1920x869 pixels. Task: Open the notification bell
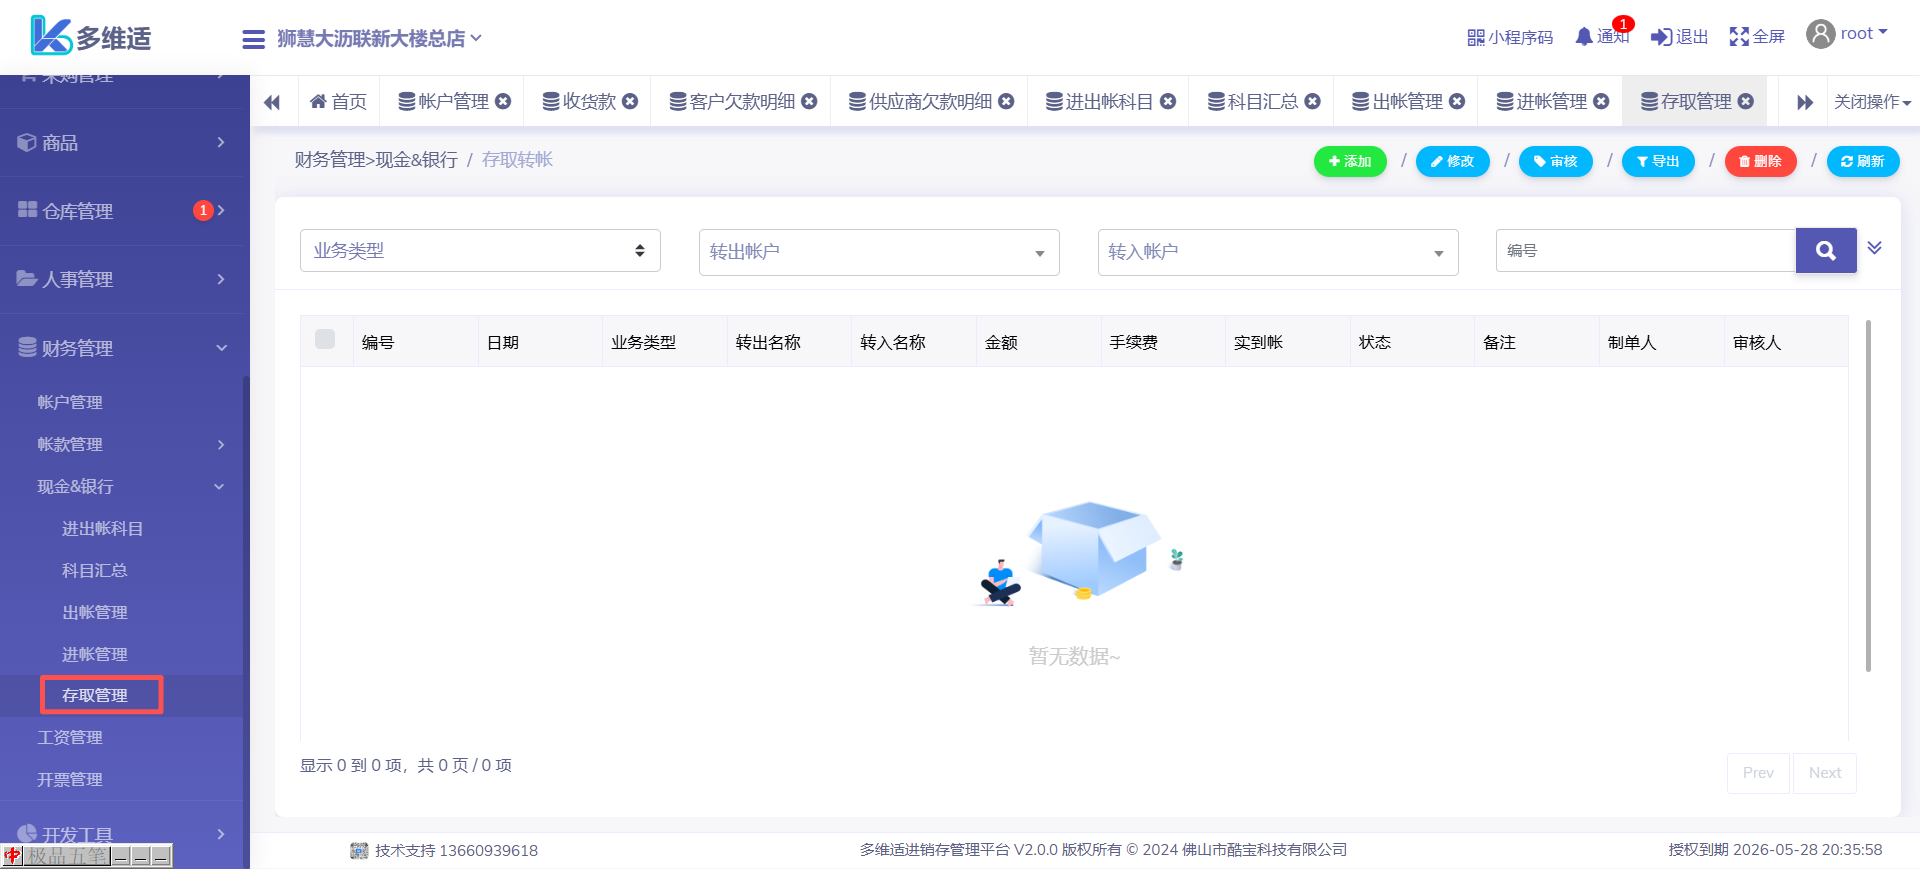coord(1584,37)
